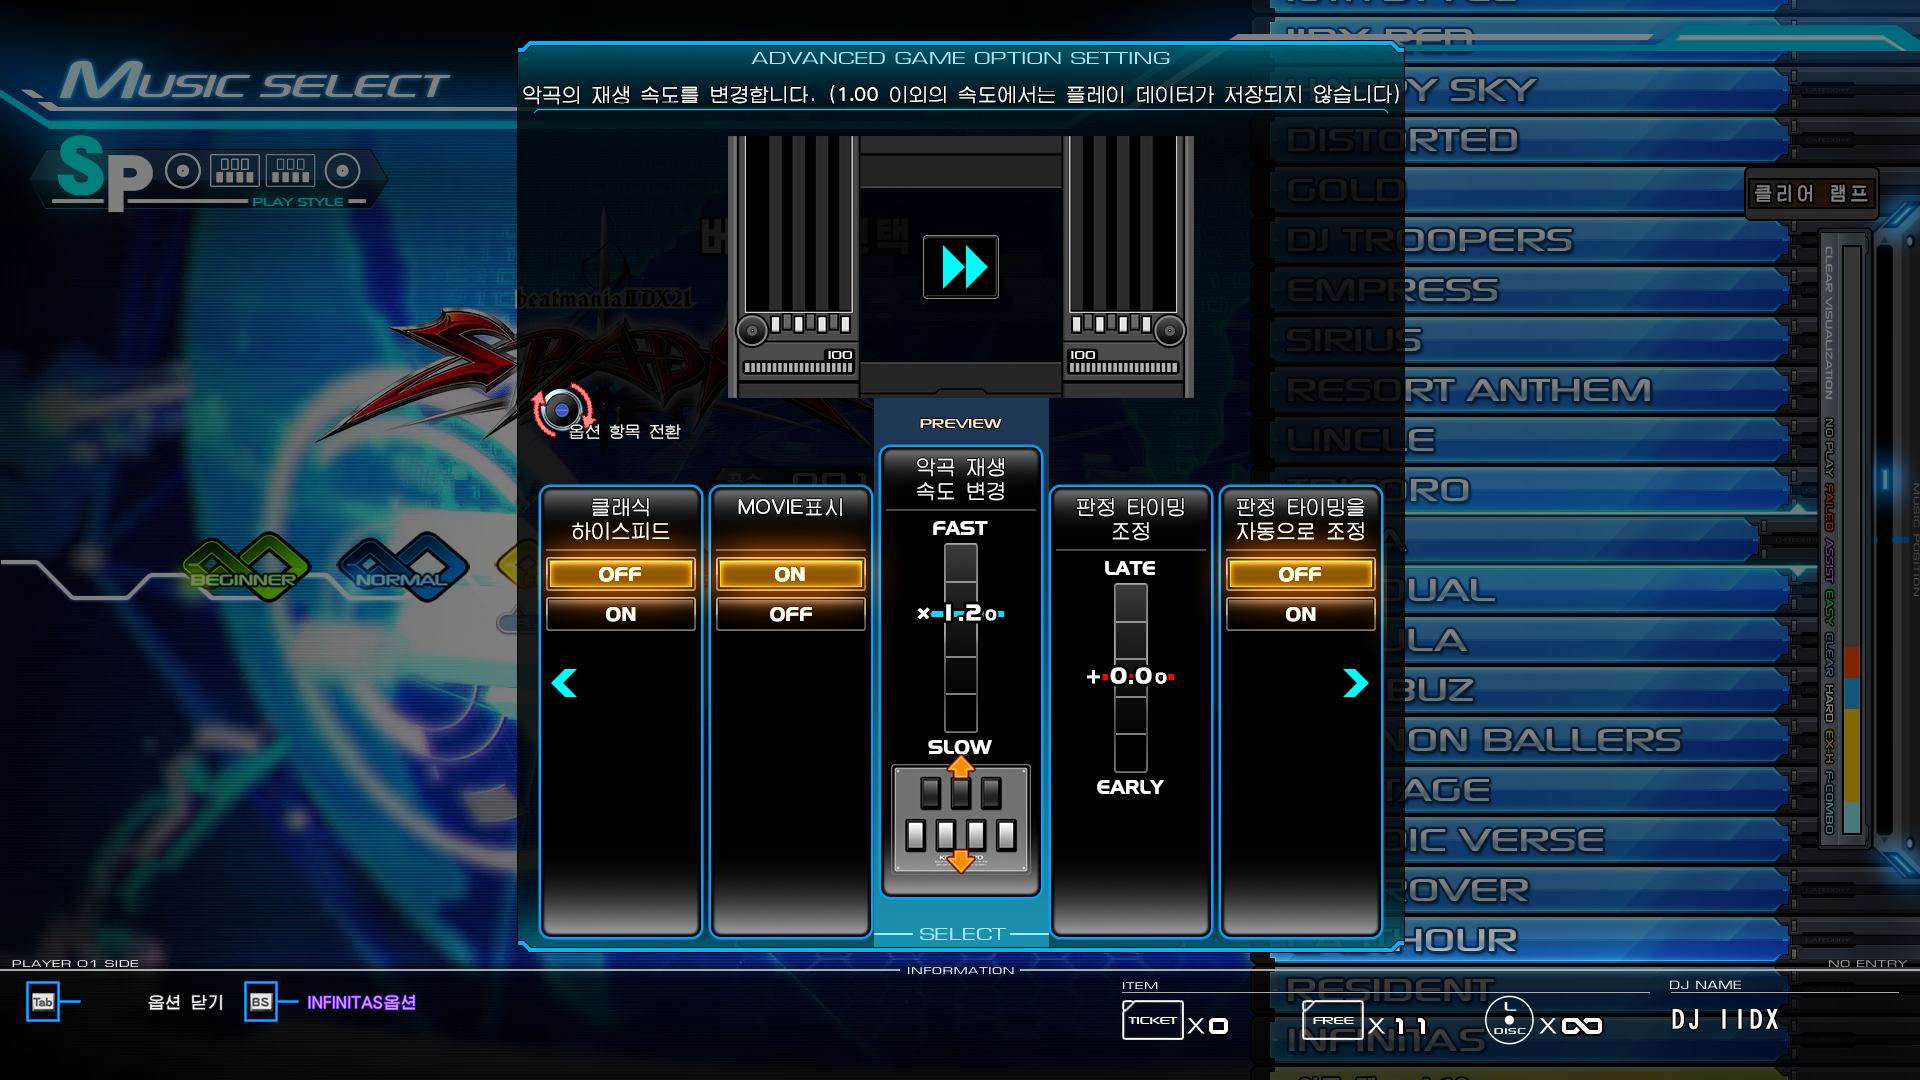This screenshot has width=1920, height=1080.
Task: Turn MOVIE display OFF
Action: [x=790, y=614]
